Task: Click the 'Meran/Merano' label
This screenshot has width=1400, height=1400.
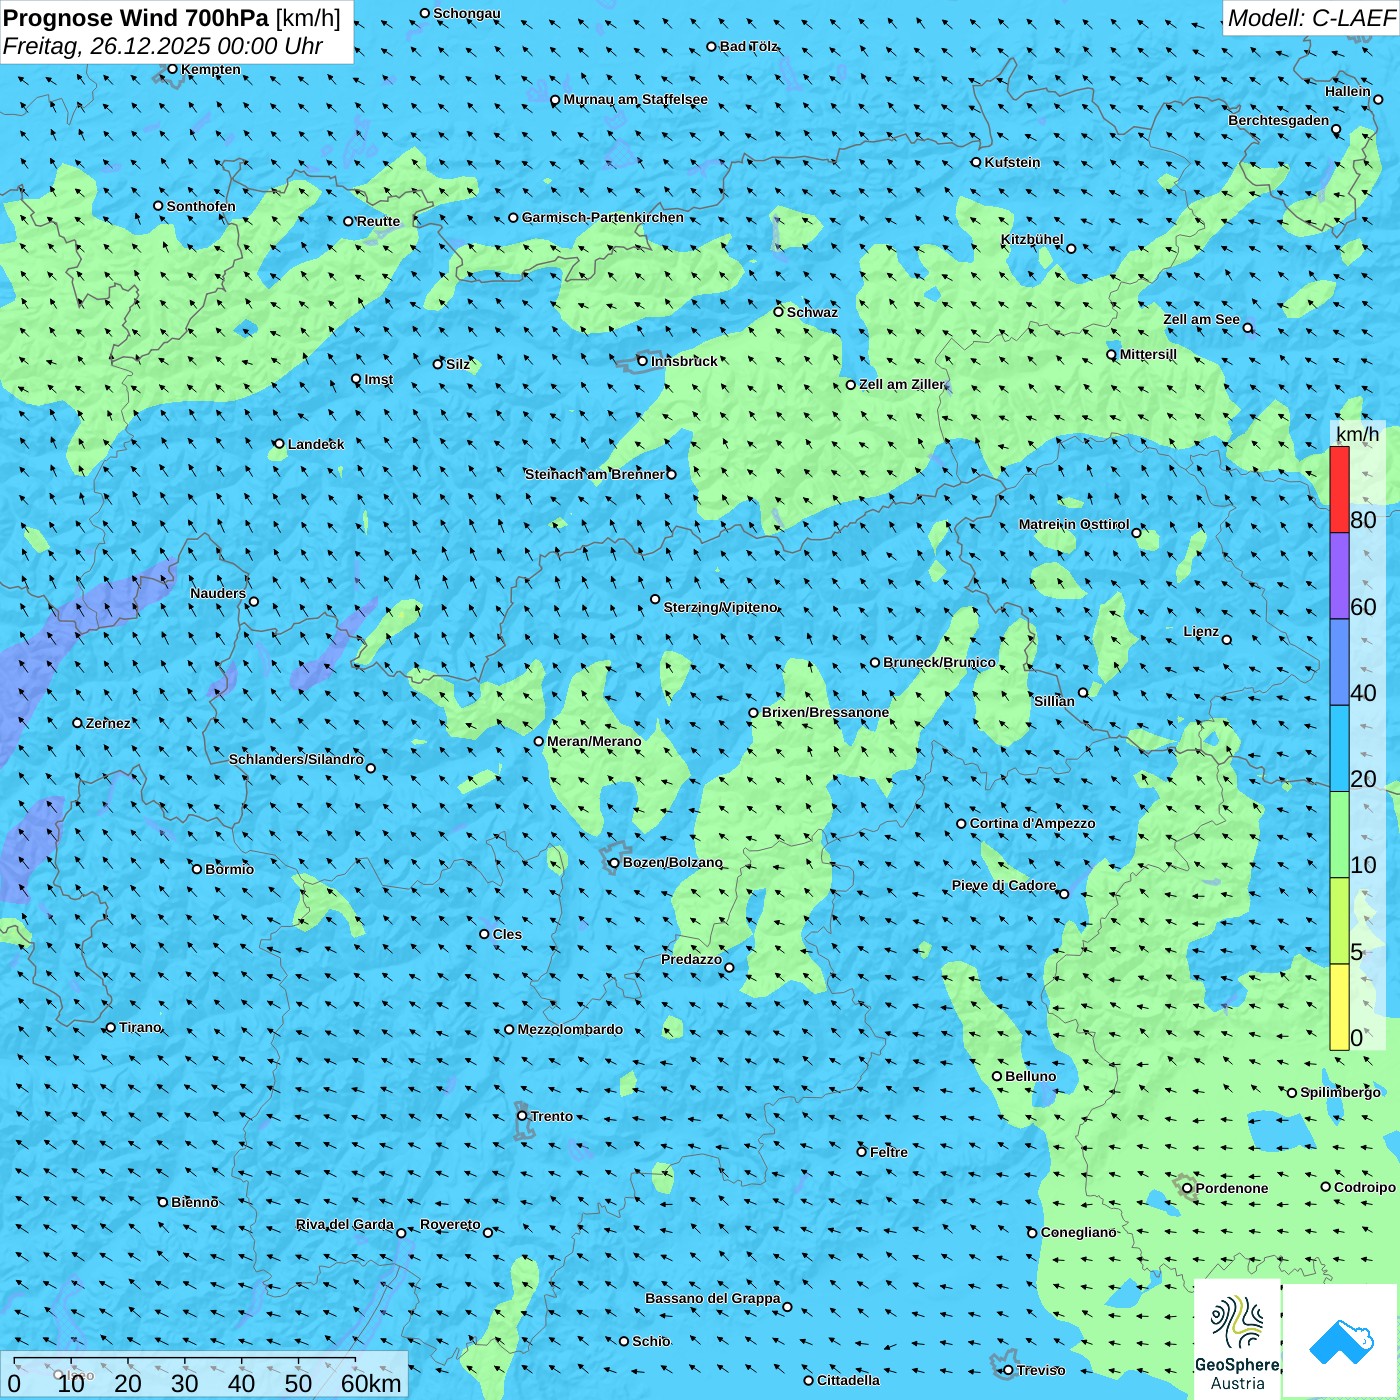Action: pyautogui.click(x=594, y=741)
